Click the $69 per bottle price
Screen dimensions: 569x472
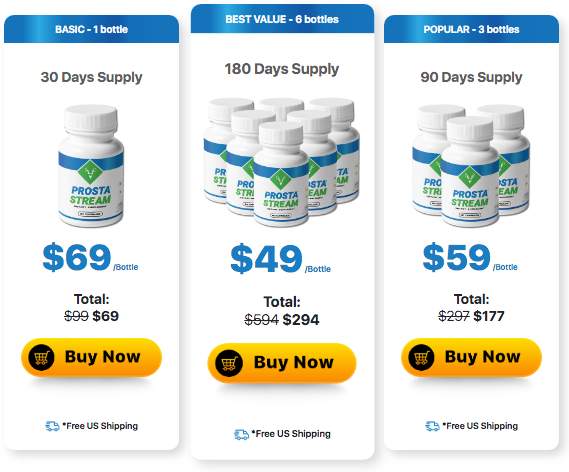[x=90, y=257]
